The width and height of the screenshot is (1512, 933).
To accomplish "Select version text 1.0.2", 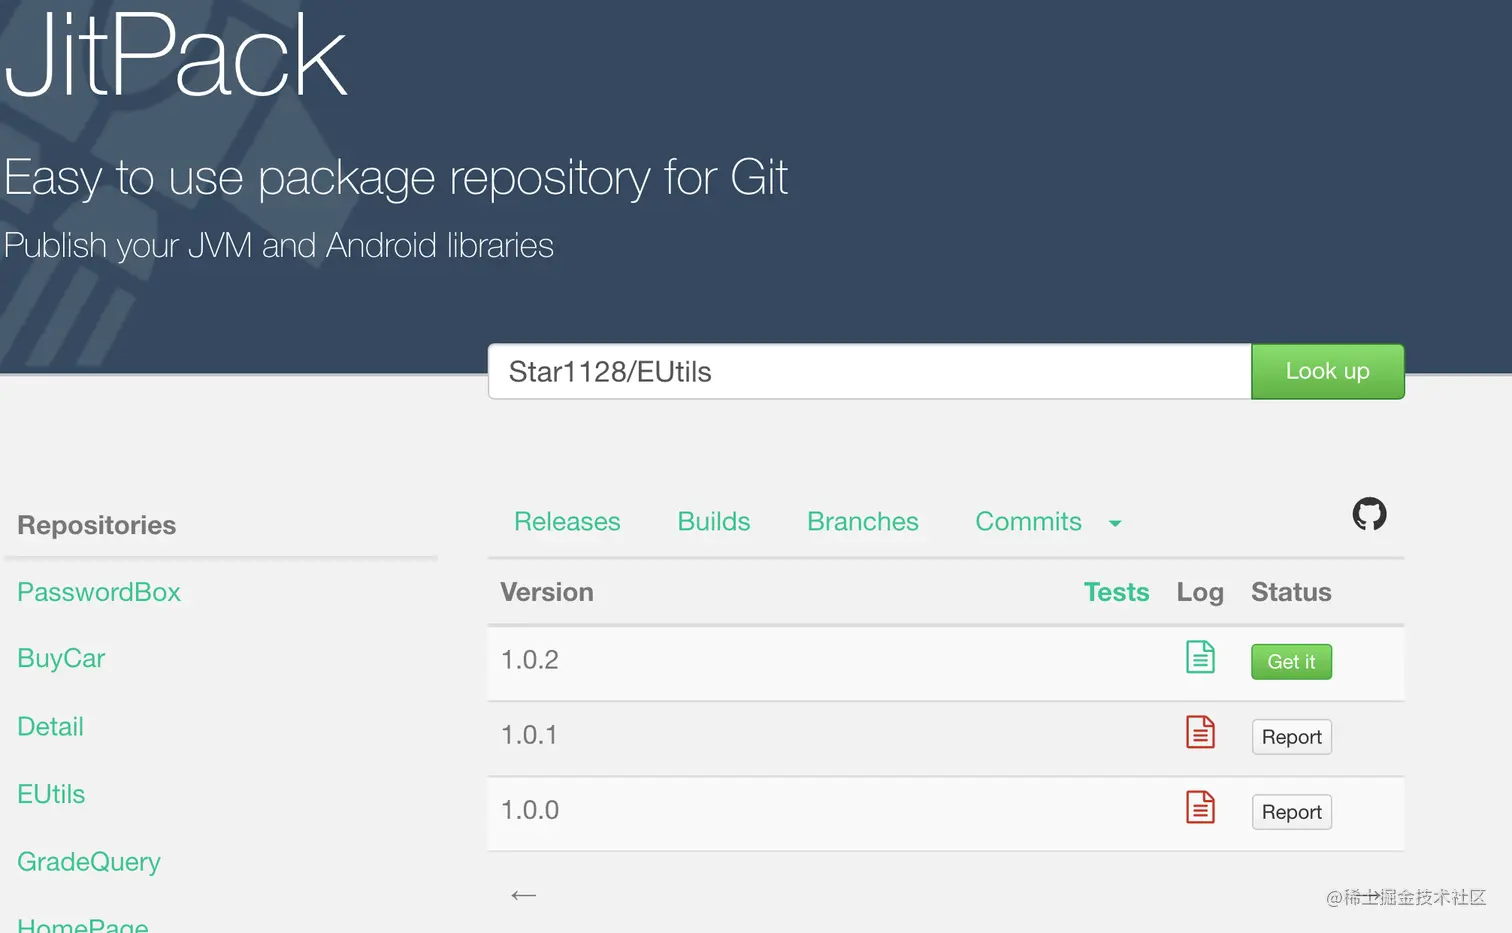I will [530, 660].
